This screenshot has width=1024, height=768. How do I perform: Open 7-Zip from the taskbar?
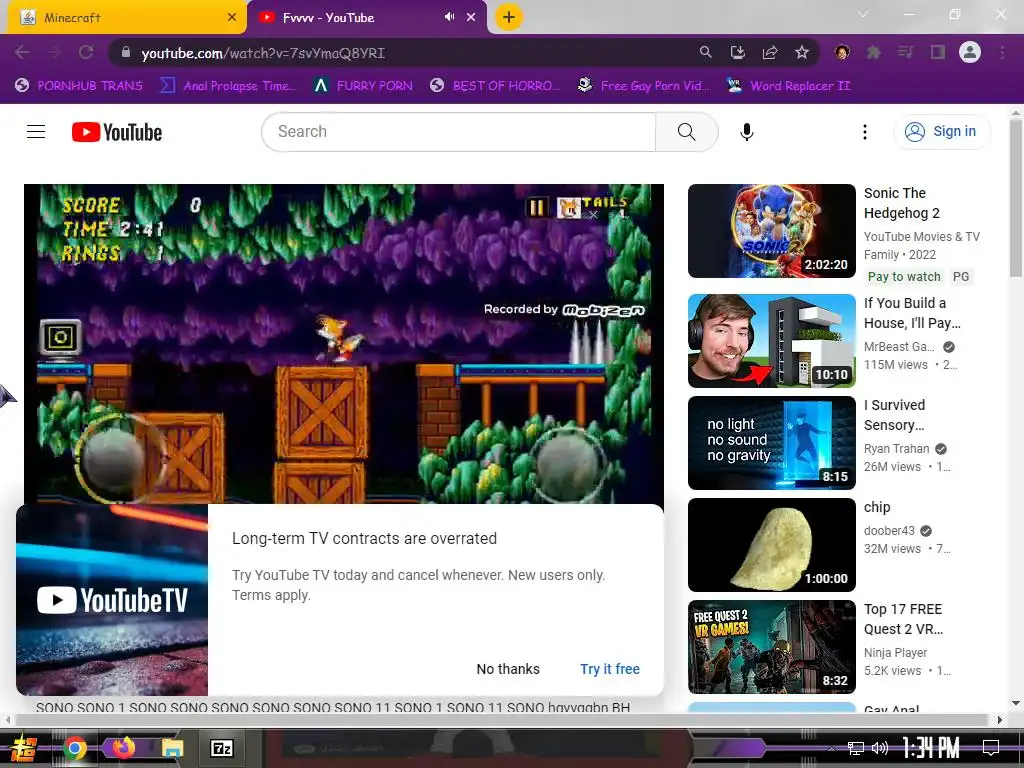[221, 748]
